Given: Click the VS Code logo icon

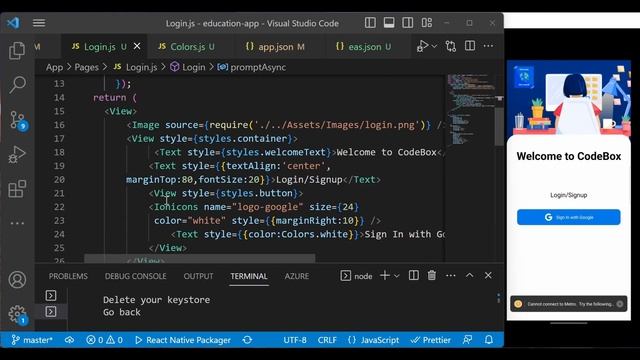Looking at the screenshot, I should [13, 22].
